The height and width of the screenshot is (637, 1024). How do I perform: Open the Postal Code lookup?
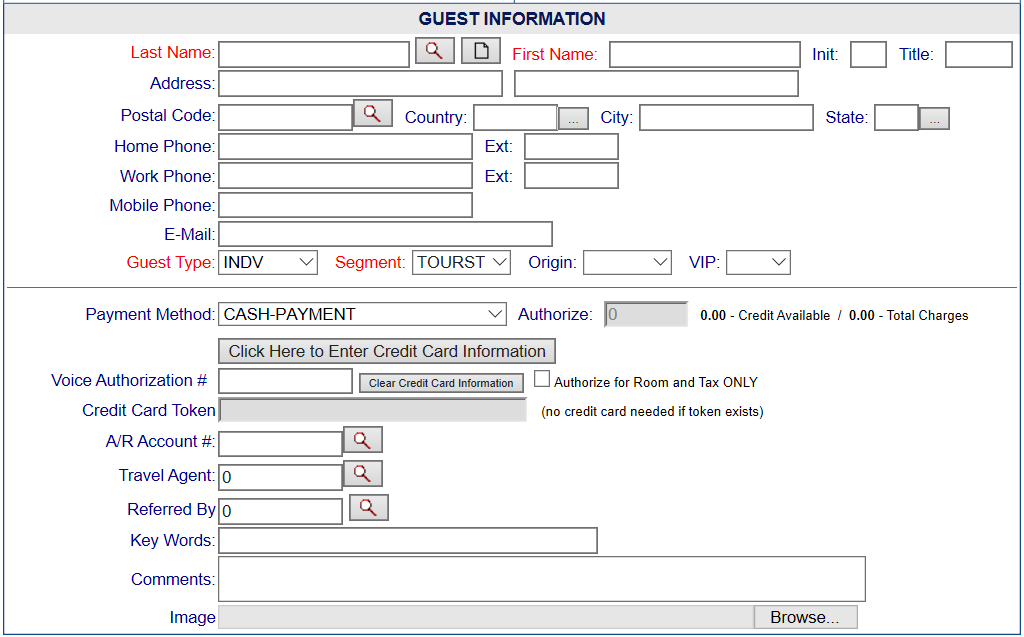[x=372, y=113]
